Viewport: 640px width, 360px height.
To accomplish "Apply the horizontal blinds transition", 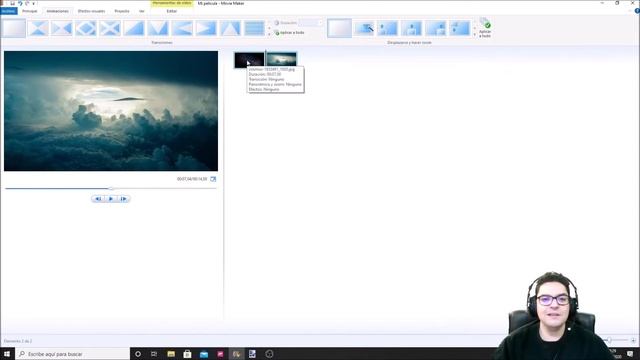I will click(254, 28).
